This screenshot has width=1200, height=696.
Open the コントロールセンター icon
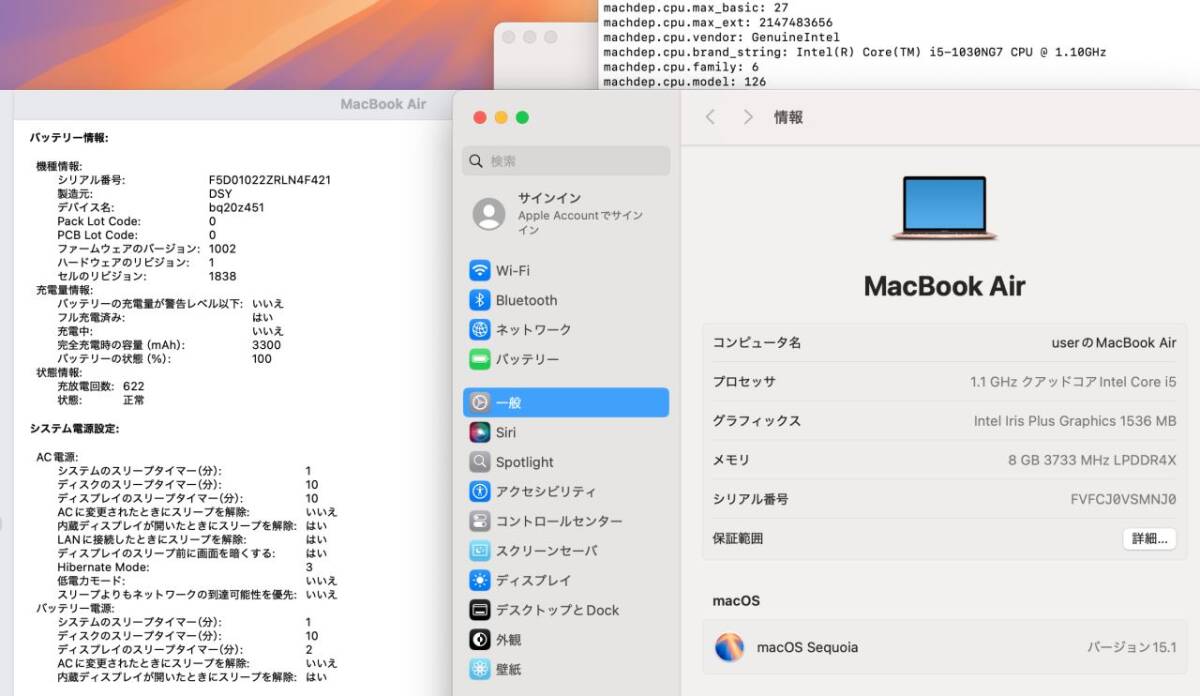480,521
